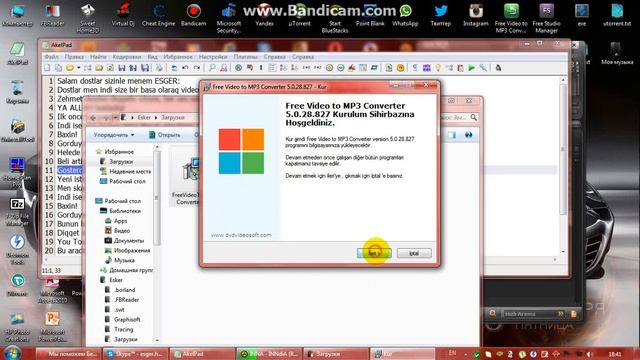
Task: Open the Найти menu in AkelPad
Action: click(x=98, y=57)
